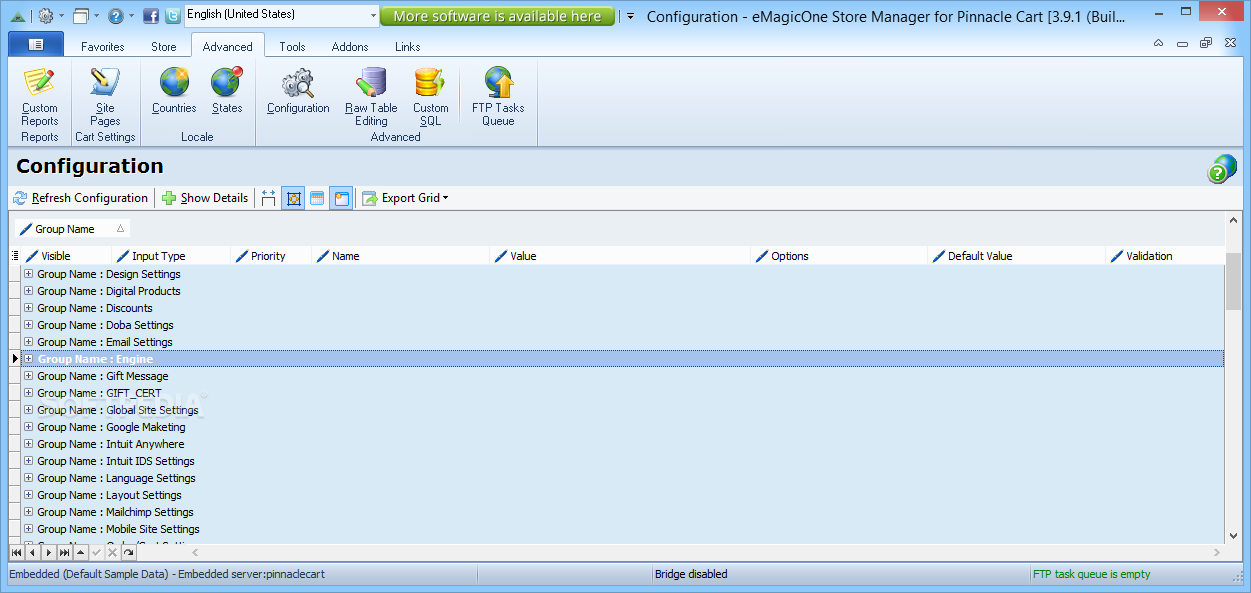Click the refresh data arrow in navigator

coord(128,552)
